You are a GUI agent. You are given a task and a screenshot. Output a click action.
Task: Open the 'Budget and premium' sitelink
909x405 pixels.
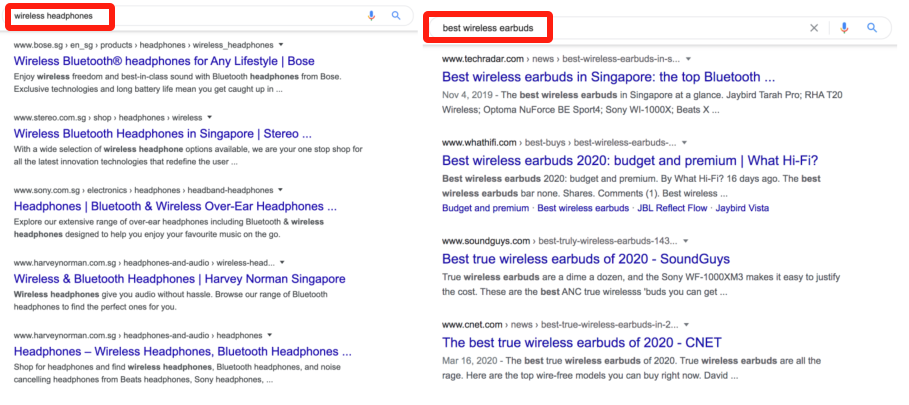[485, 208]
